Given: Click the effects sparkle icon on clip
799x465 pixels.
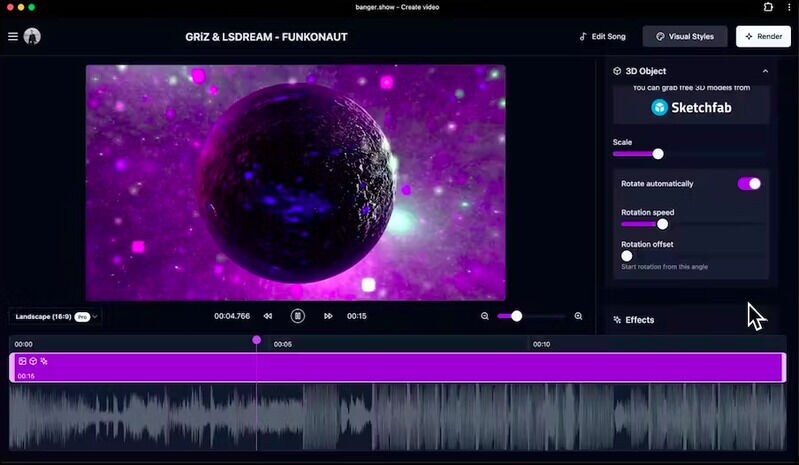Looking at the screenshot, I should click(44, 361).
